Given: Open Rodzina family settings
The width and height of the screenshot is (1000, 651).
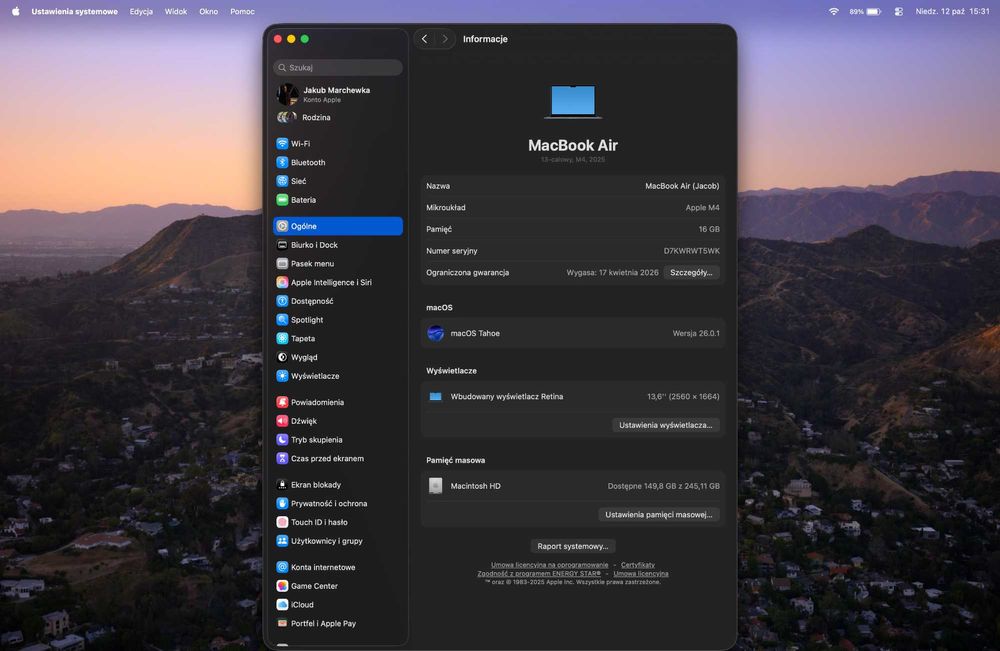Looking at the screenshot, I should pyautogui.click(x=337, y=117).
